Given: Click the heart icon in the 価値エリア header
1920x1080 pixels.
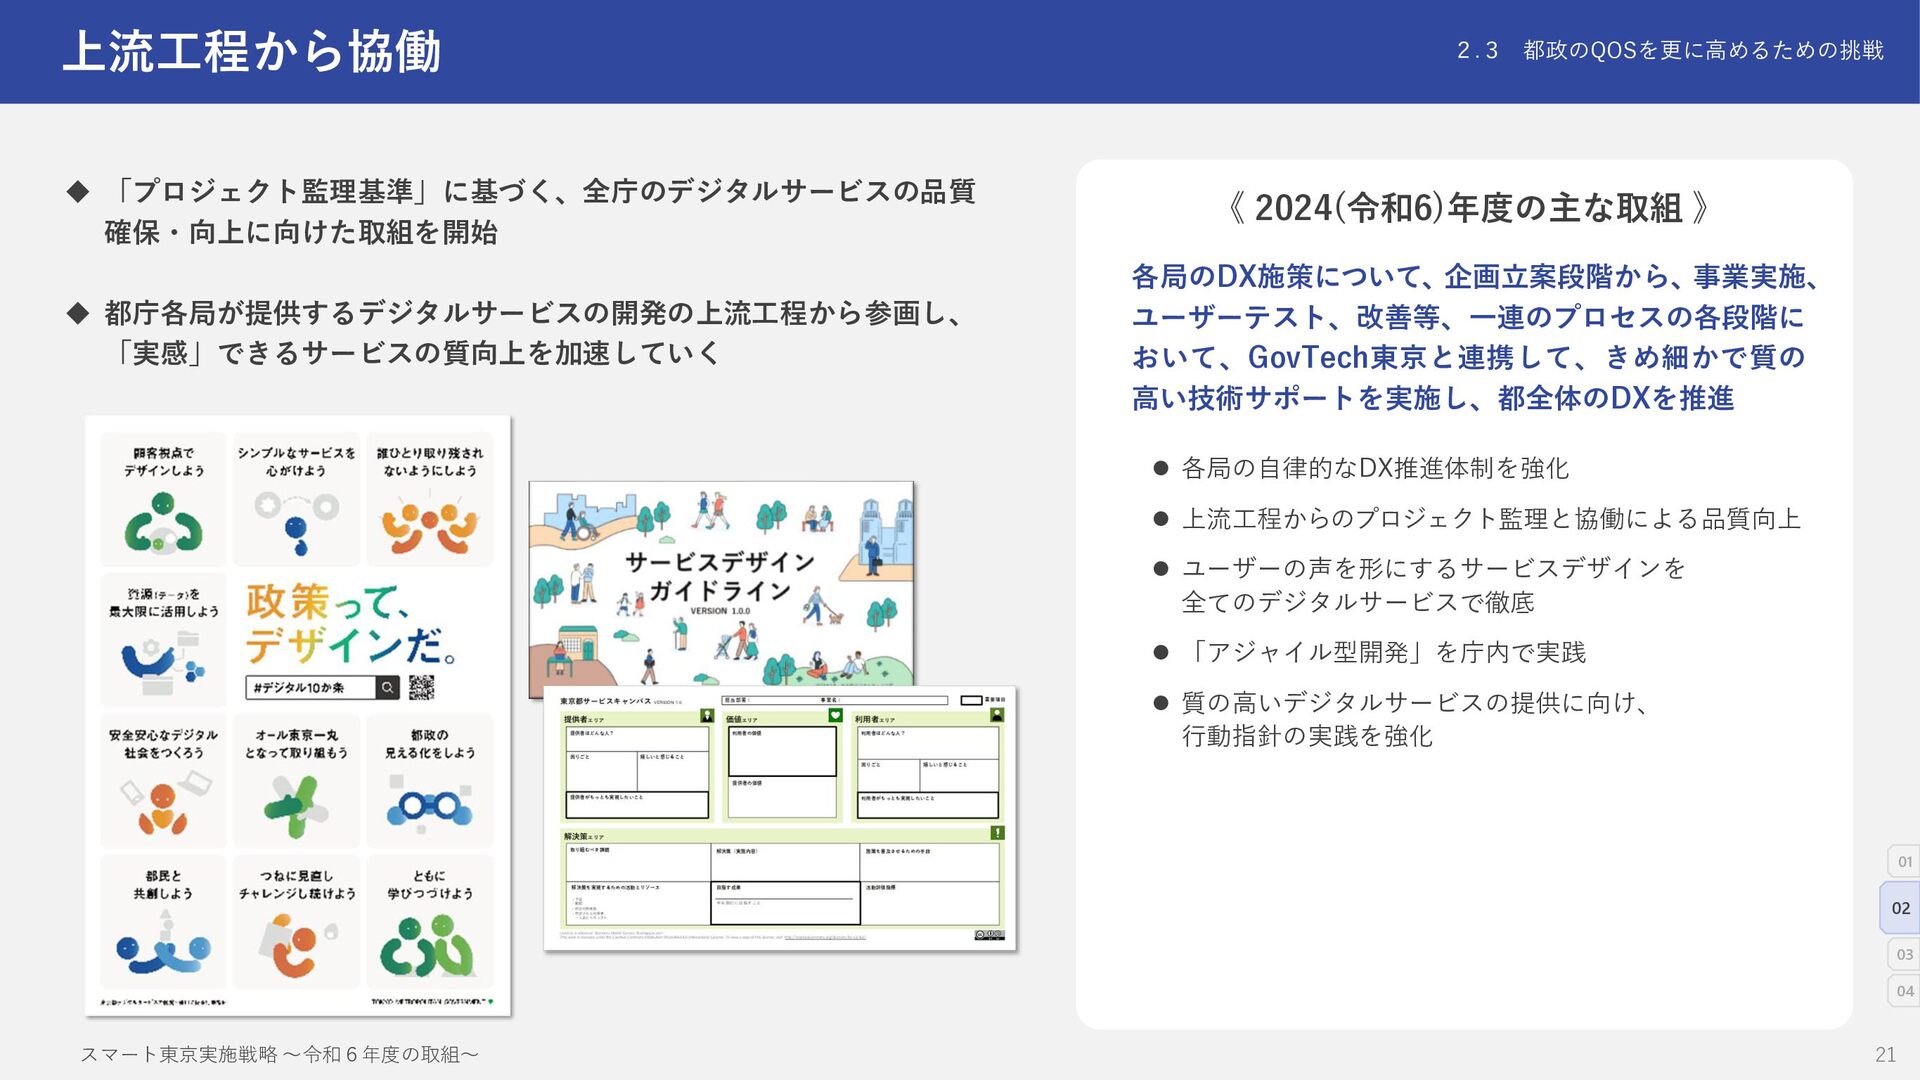Looking at the screenshot, I should 835,715.
